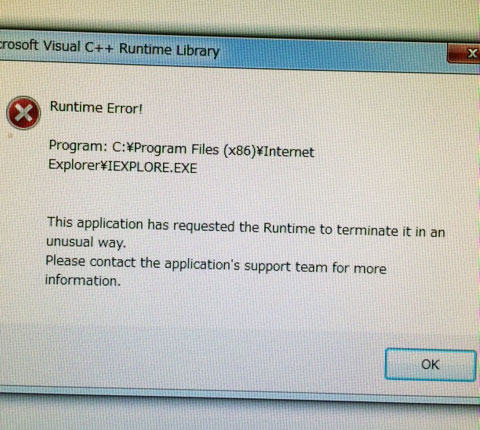Click the 'Please contact the application's' text
The width and height of the screenshot is (480, 430).
[x=143, y=262]
